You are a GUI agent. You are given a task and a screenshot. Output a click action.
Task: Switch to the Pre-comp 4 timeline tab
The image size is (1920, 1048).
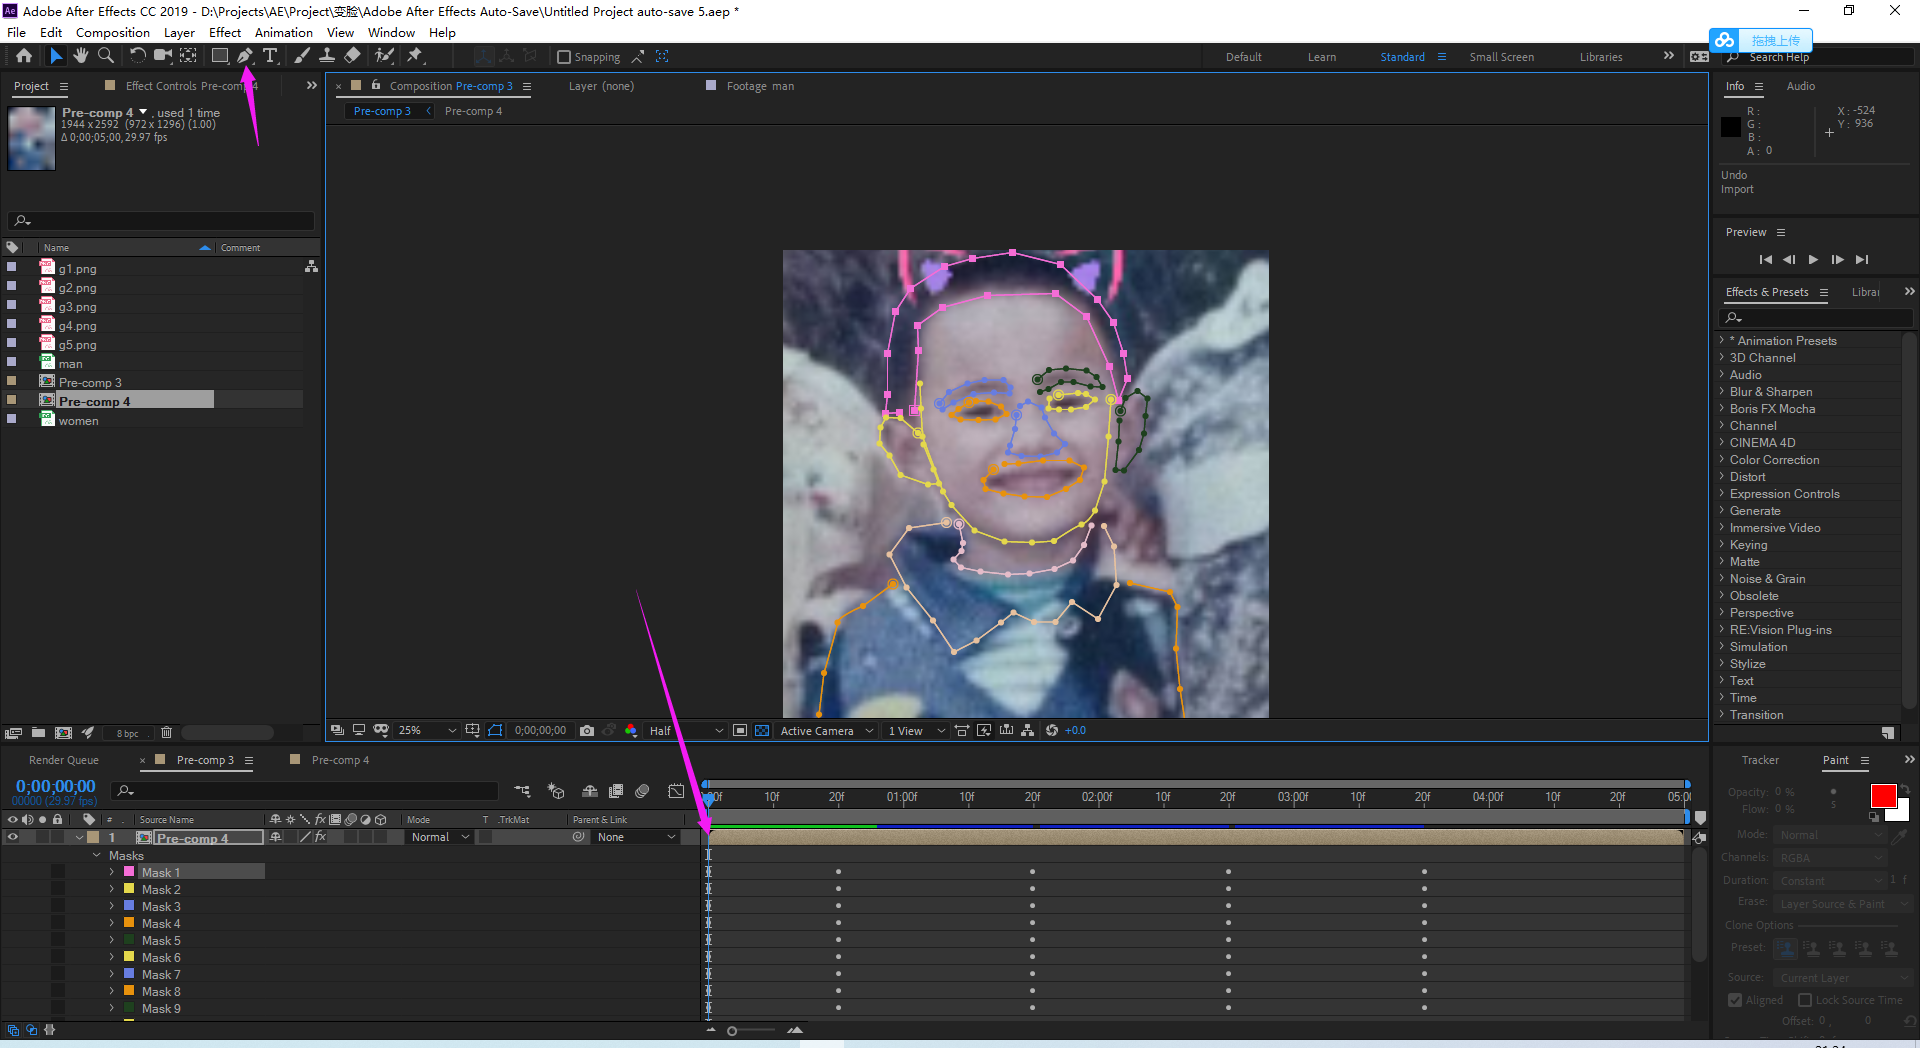coord(340,761)
